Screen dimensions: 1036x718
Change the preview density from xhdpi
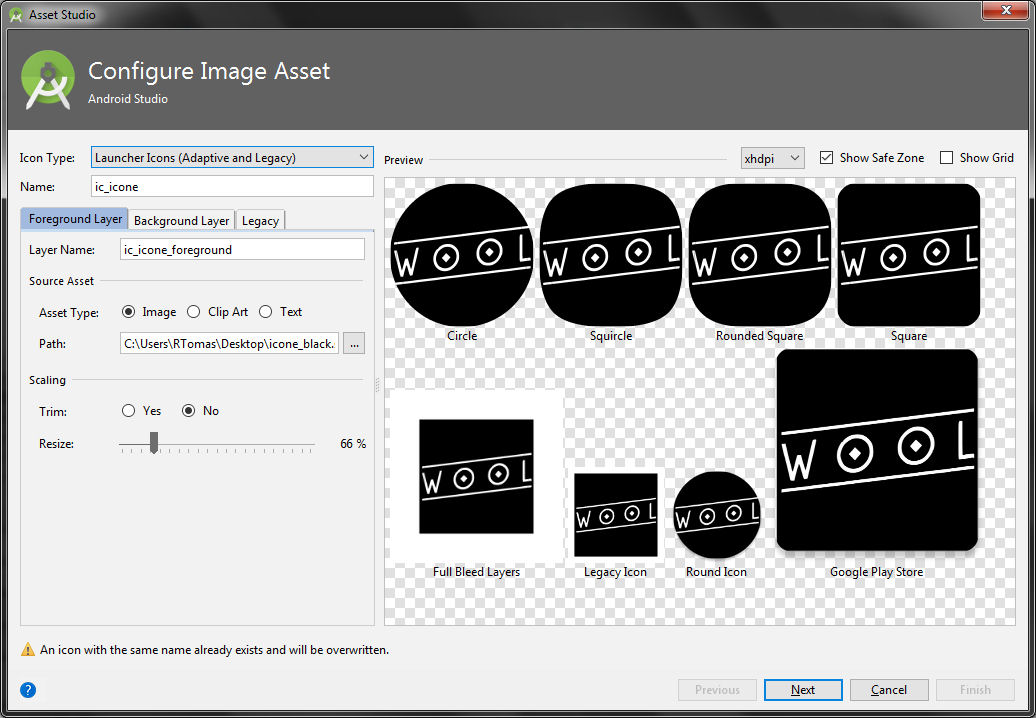click(772, 157)
